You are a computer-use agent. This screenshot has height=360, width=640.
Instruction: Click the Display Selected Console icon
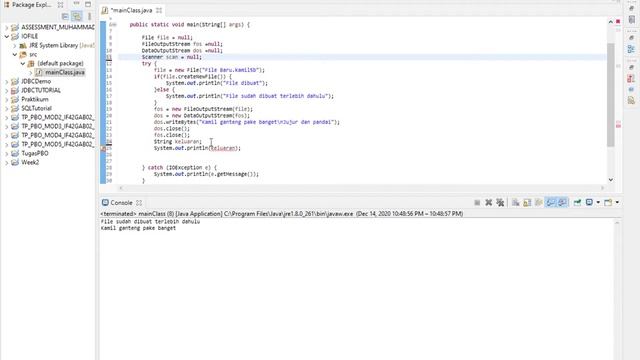point(589,202)
